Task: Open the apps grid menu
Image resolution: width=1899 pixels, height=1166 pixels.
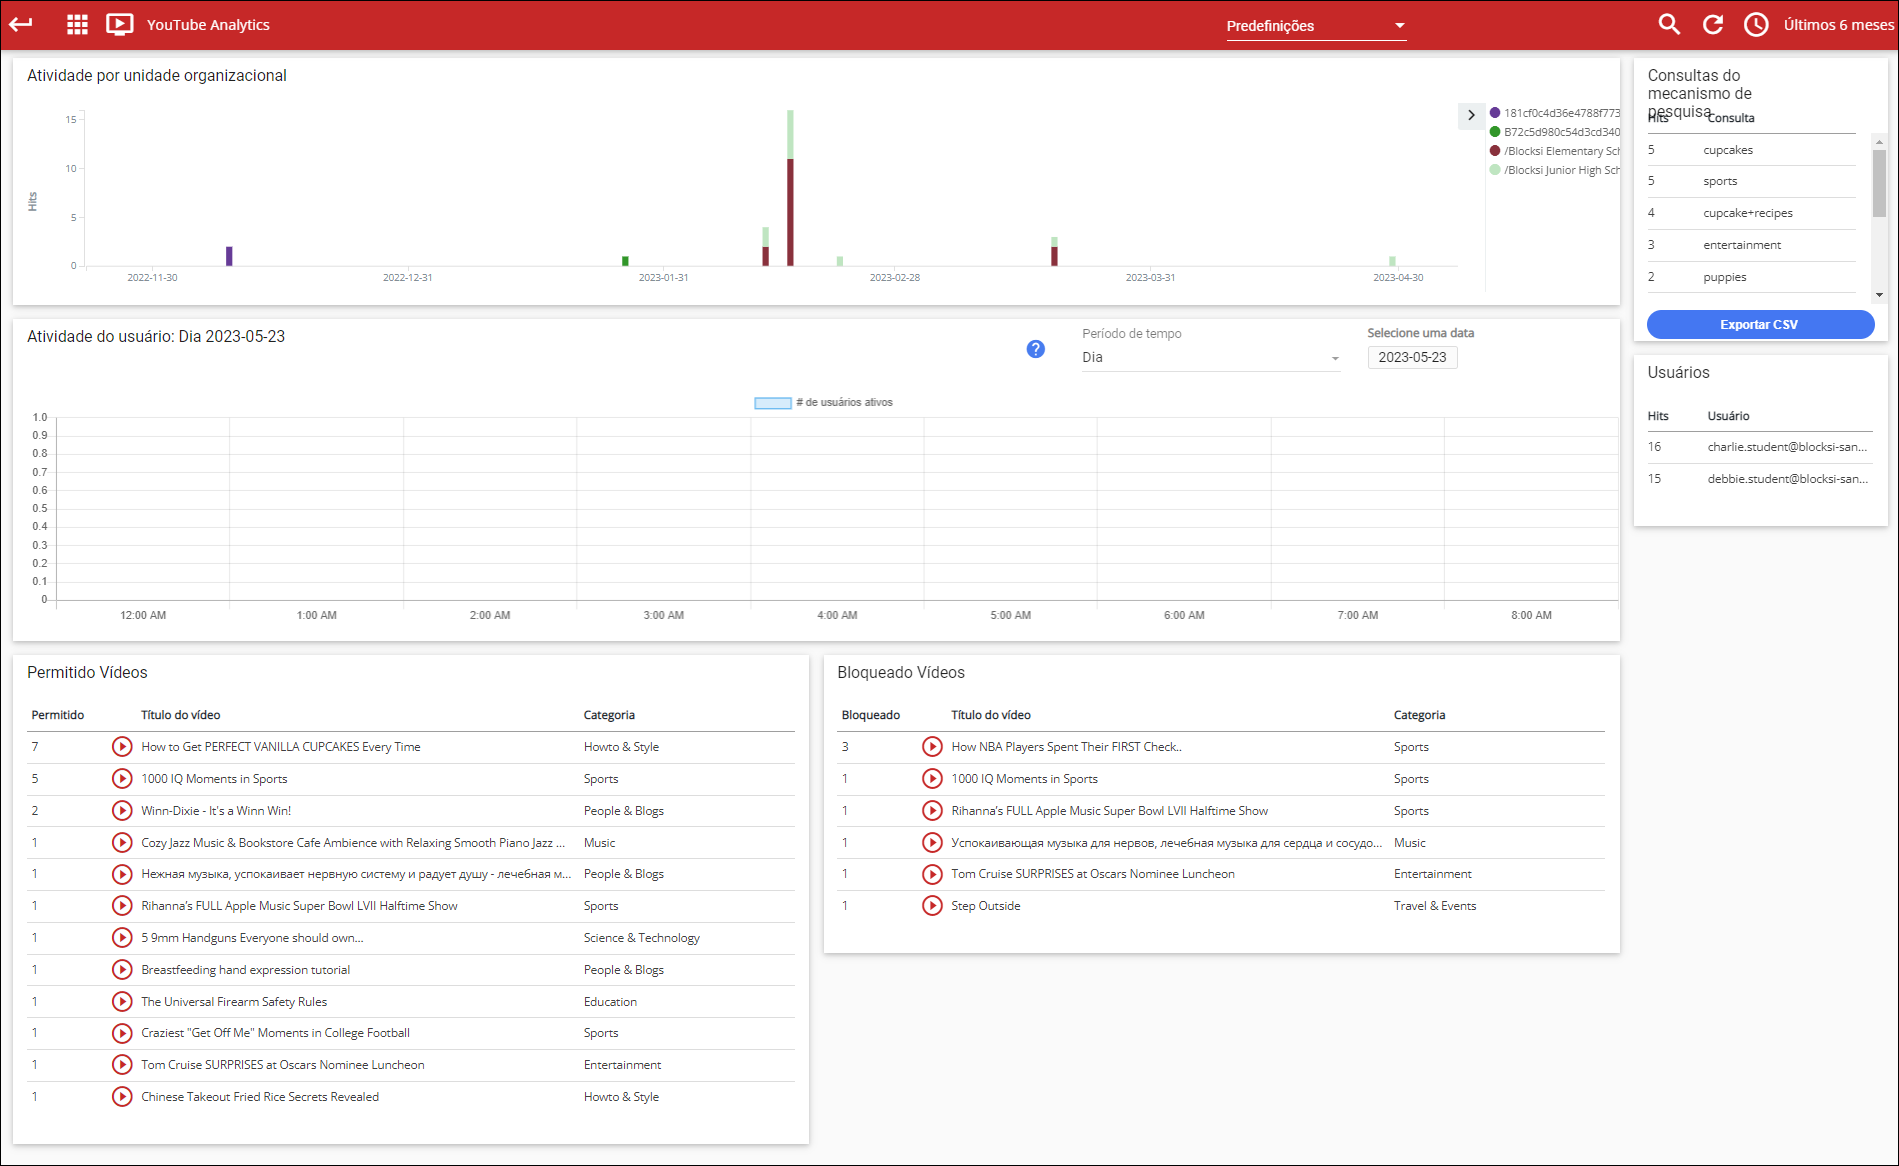Action: point(77,25)
